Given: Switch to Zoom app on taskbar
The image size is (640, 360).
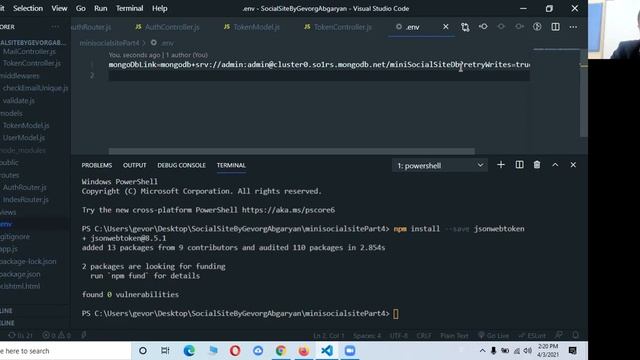Looking at the screenshot, I should tap(350, 351).
